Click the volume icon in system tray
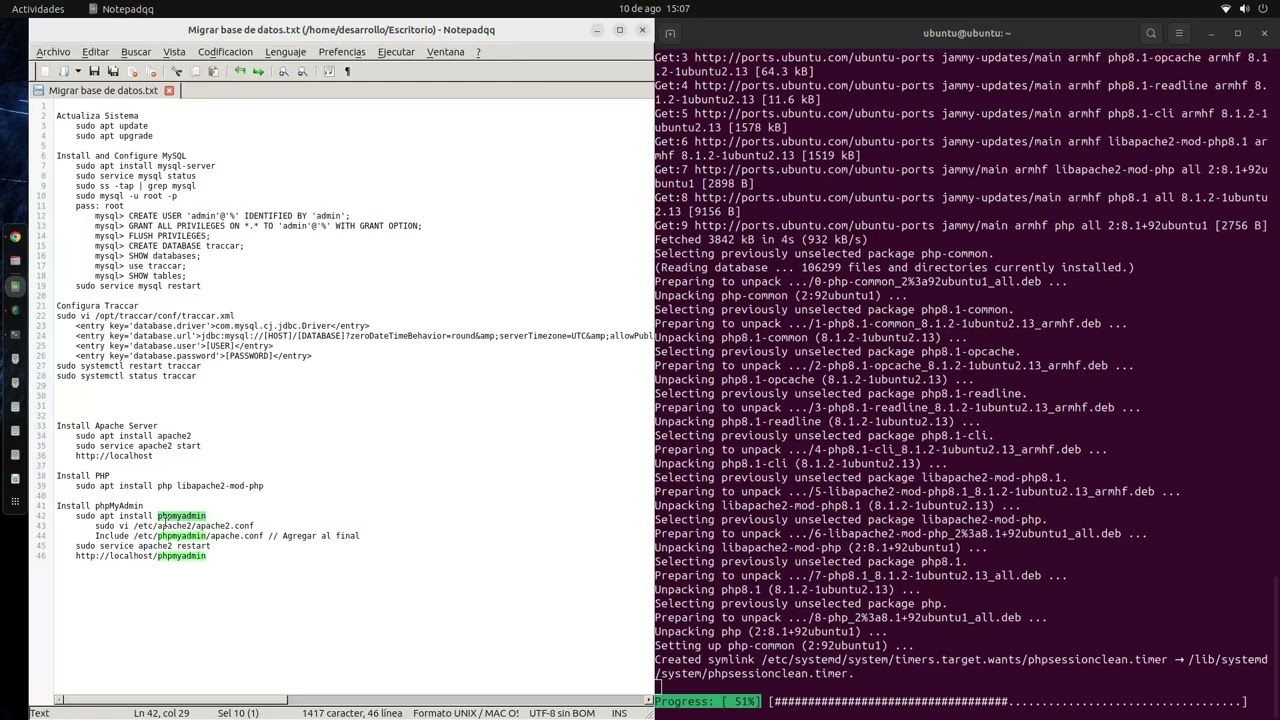The width and height of the screenshot is (1280, 720). [1246, 9]
